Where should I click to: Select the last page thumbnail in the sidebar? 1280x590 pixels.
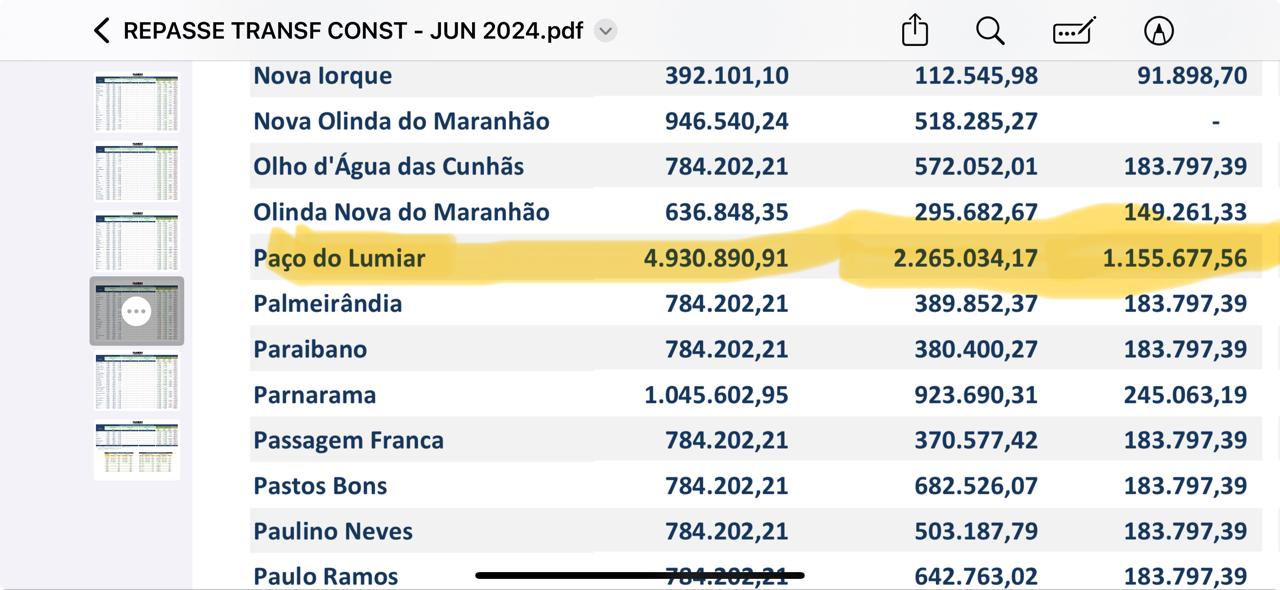pos(137,450)
